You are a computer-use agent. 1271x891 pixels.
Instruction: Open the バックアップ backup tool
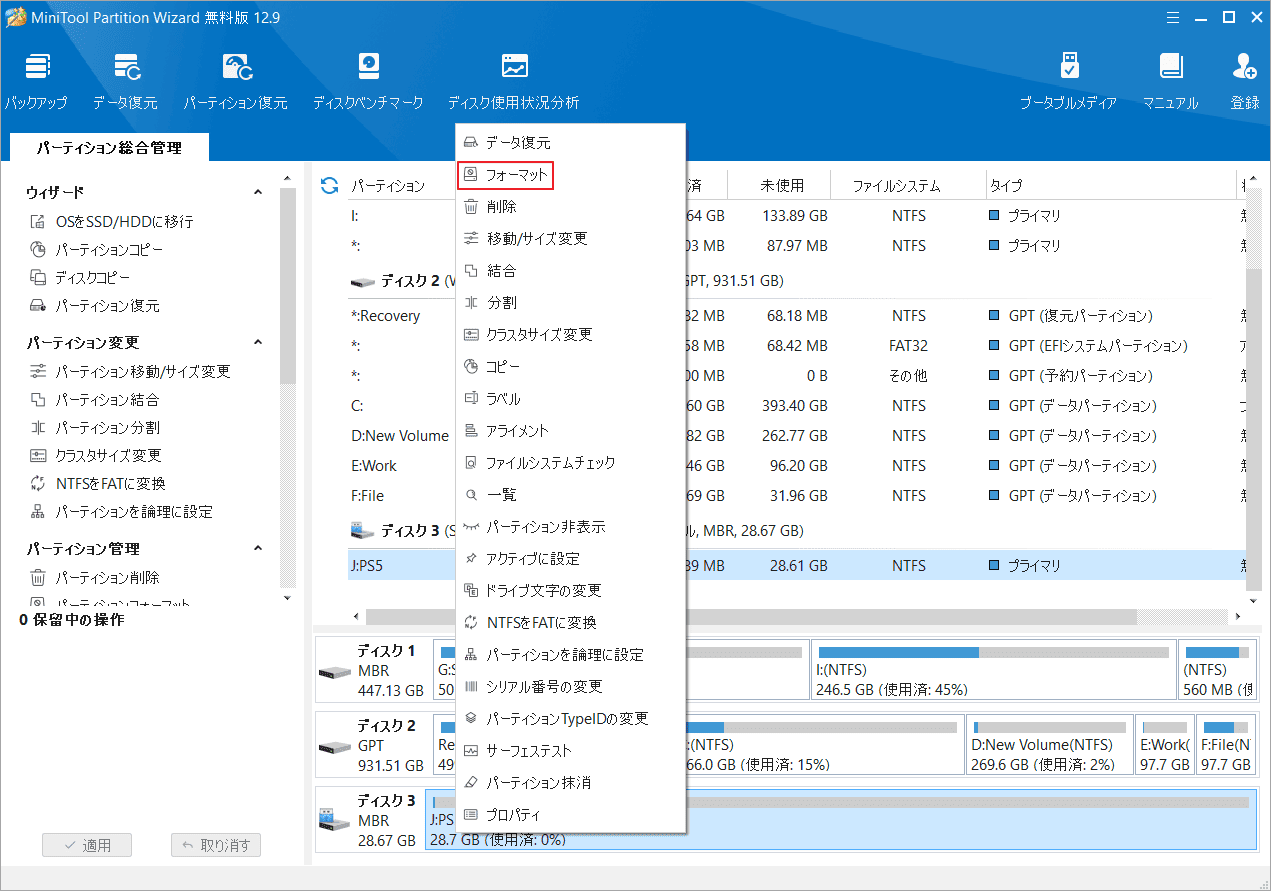36,81
